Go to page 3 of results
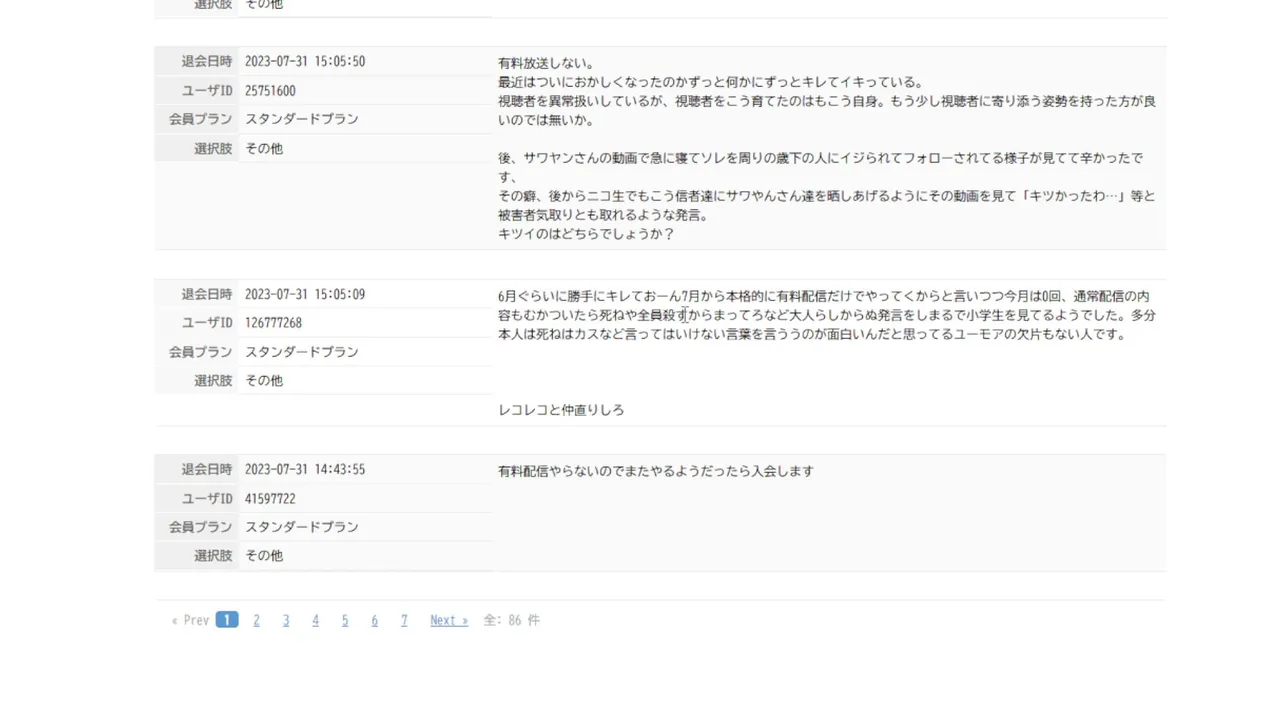This screenshot has height=720, width=1280. pos(286,620)
